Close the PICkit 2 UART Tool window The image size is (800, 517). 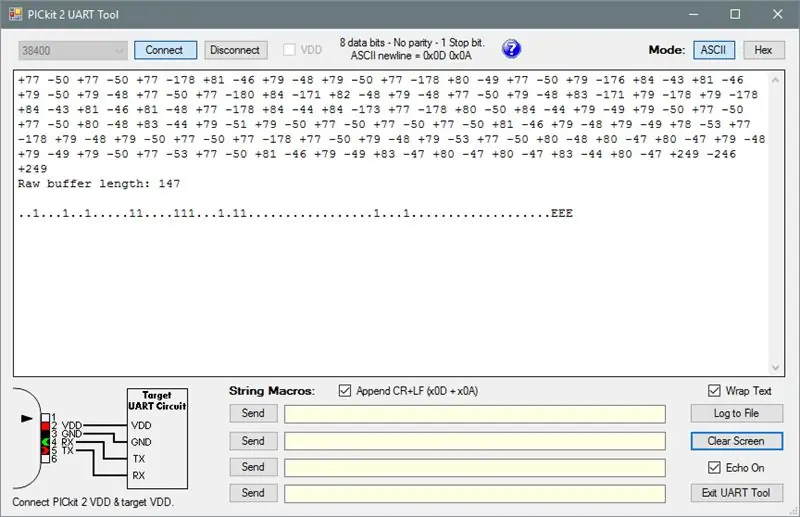778,14
